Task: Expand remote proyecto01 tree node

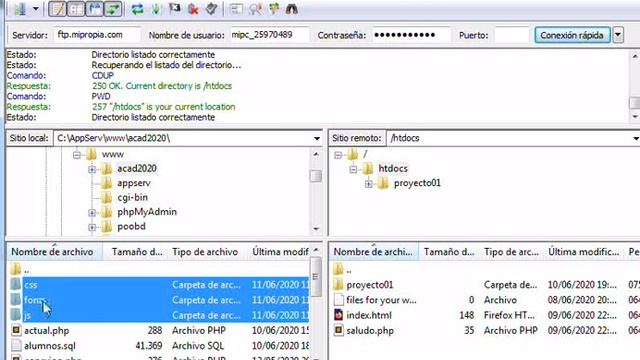Action: pos(369,184)
